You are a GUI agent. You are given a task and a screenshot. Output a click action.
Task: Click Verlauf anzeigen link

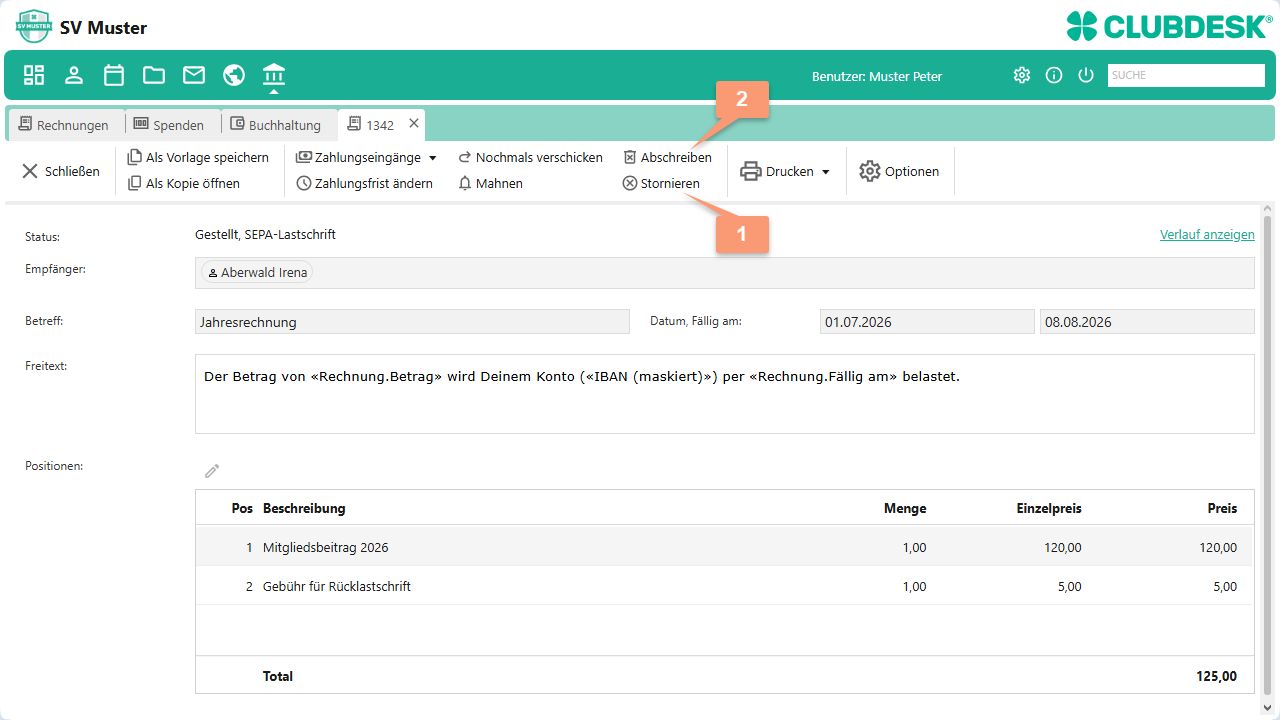click(1207, 234)
